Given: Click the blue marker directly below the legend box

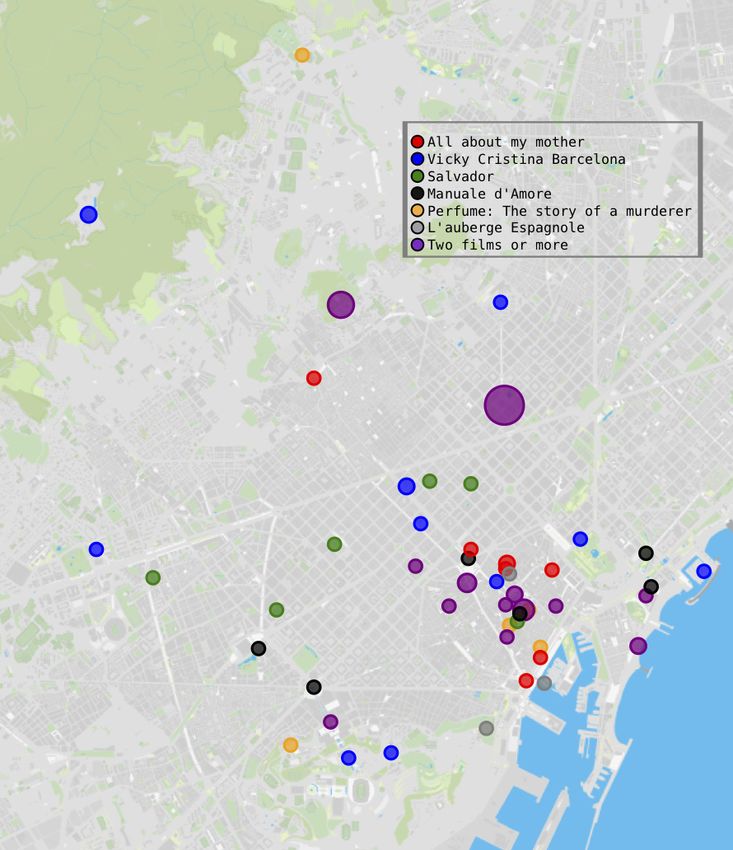Looking at the screenshot, I should (500, 302).
